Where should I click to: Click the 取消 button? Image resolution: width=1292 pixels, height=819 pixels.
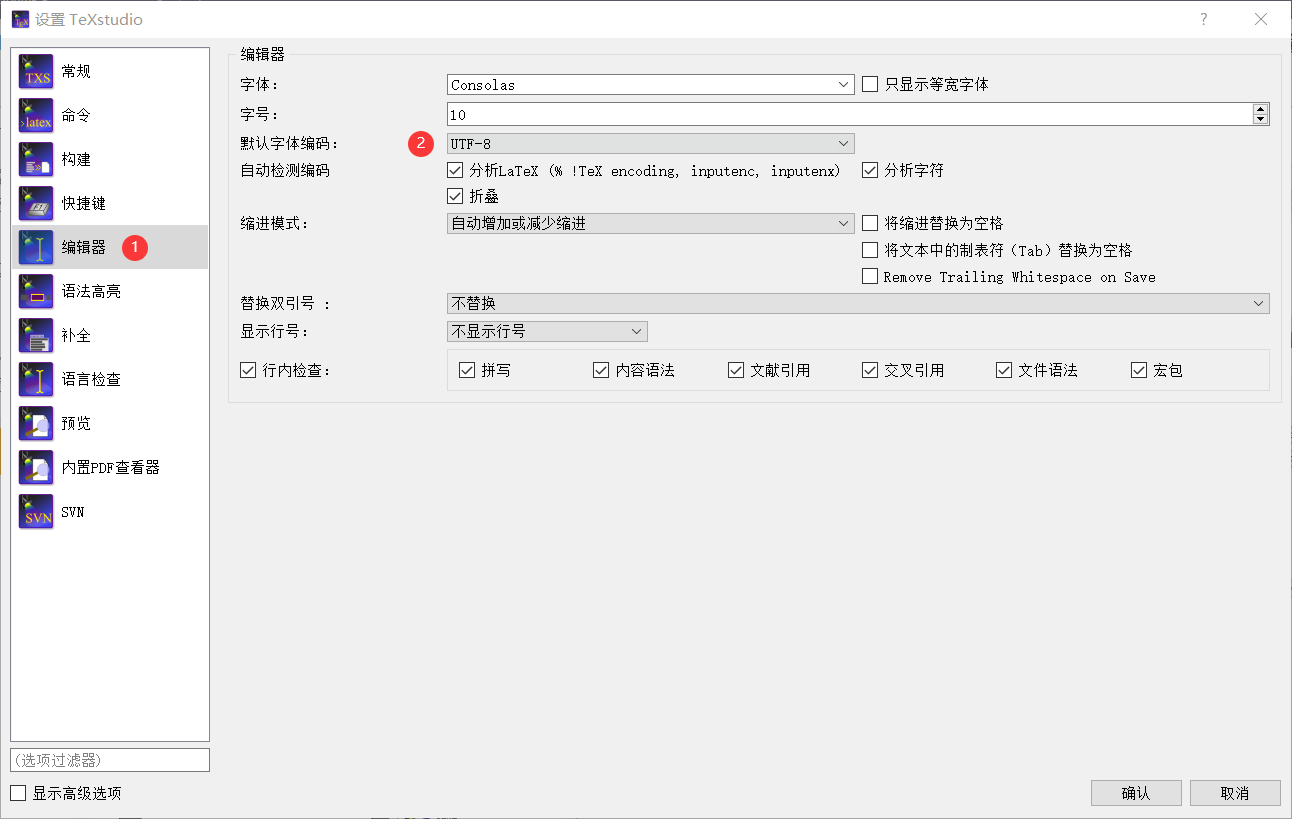1235,793
